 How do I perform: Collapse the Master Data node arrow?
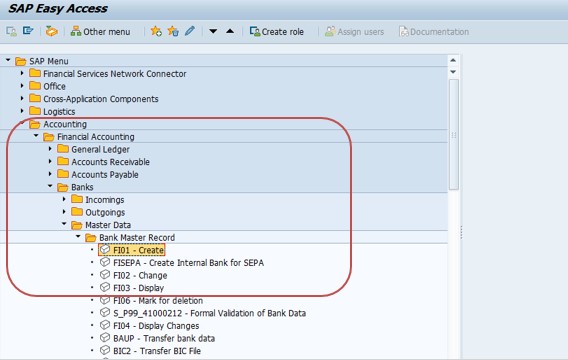click(64, 224)
